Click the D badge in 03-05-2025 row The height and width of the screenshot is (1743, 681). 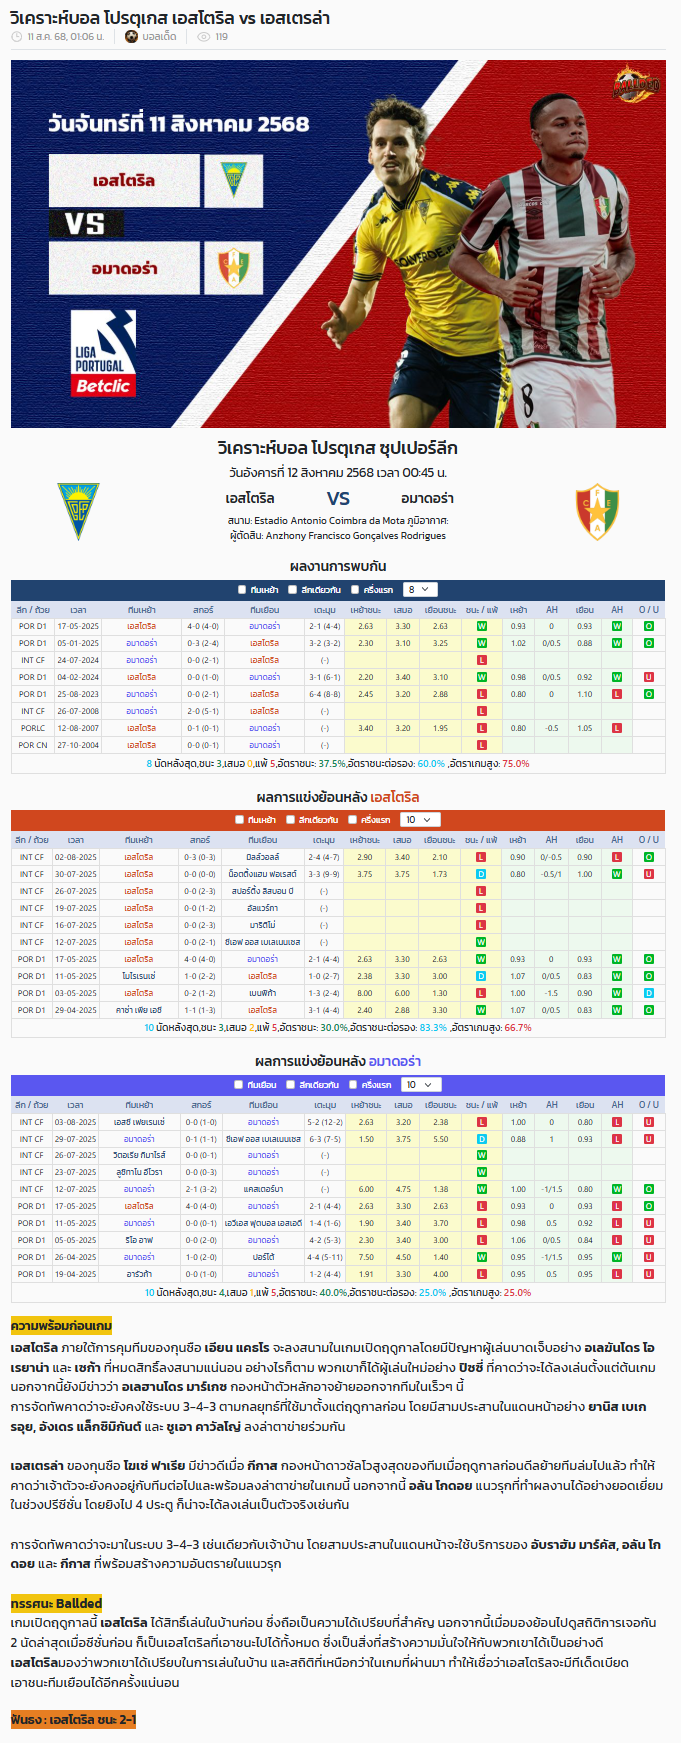[x=649, y=993]
